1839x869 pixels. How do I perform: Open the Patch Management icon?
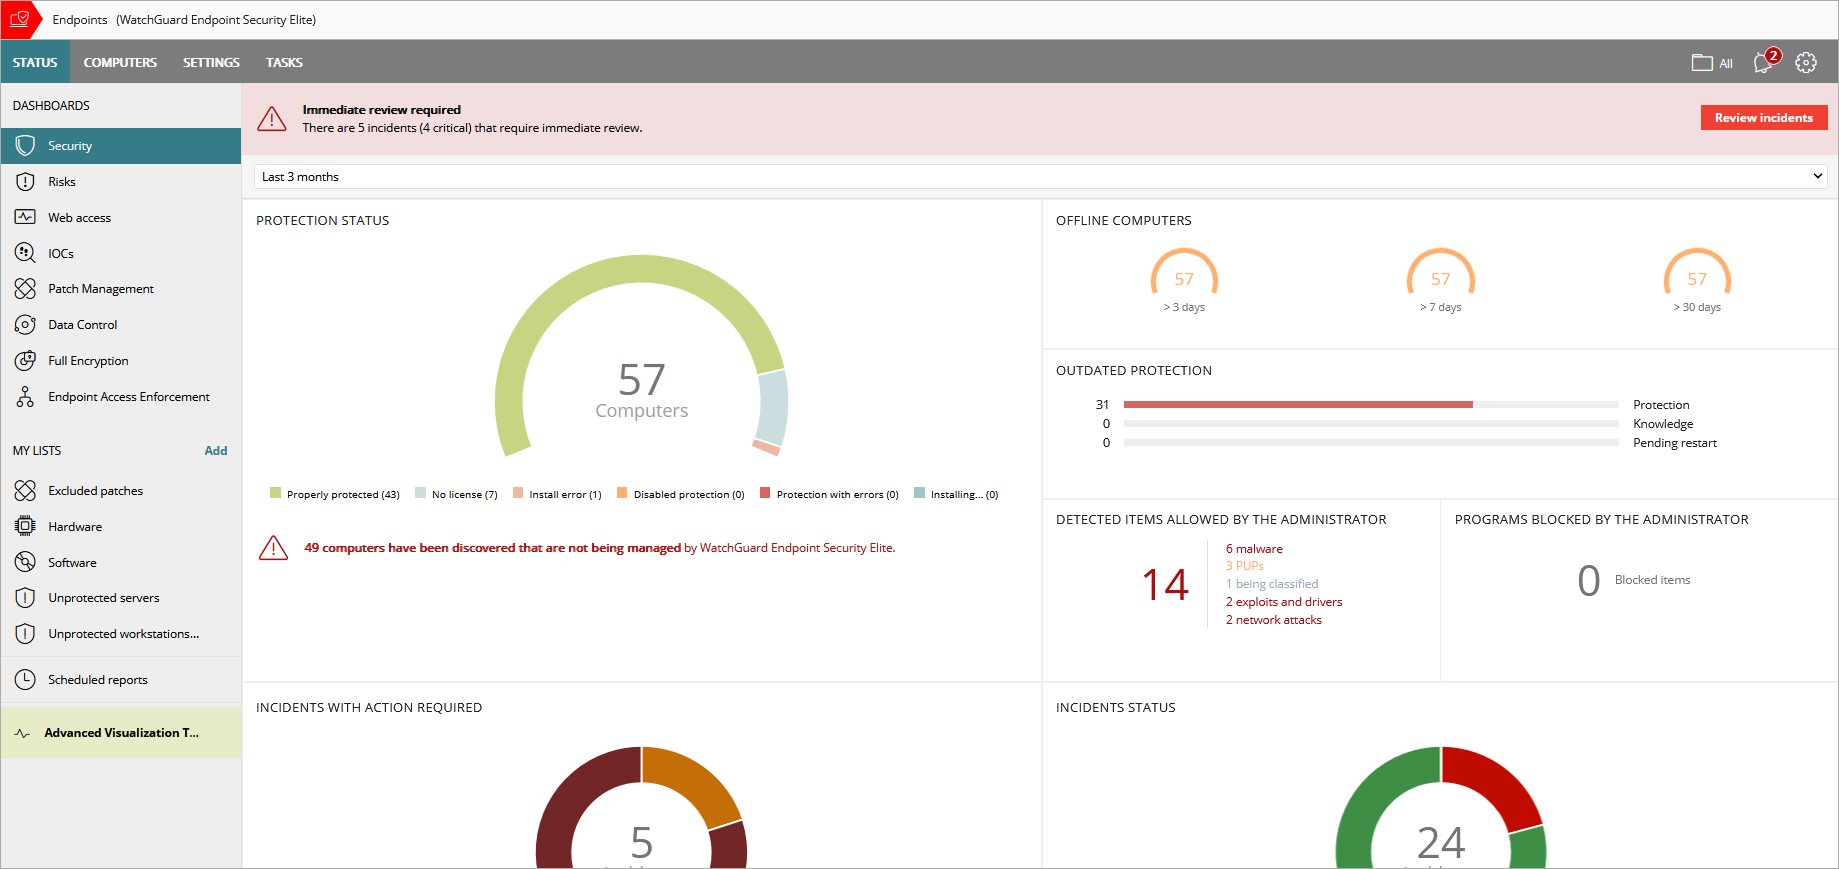click(x=26, y=289)
